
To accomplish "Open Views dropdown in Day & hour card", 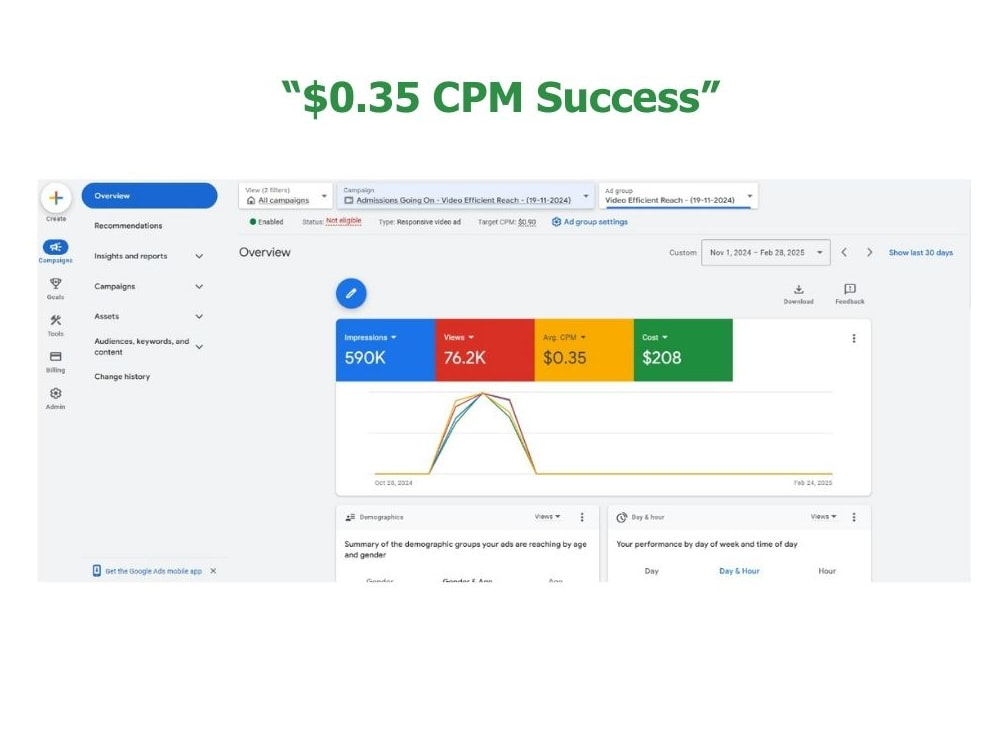I will [x=823, y=517].
